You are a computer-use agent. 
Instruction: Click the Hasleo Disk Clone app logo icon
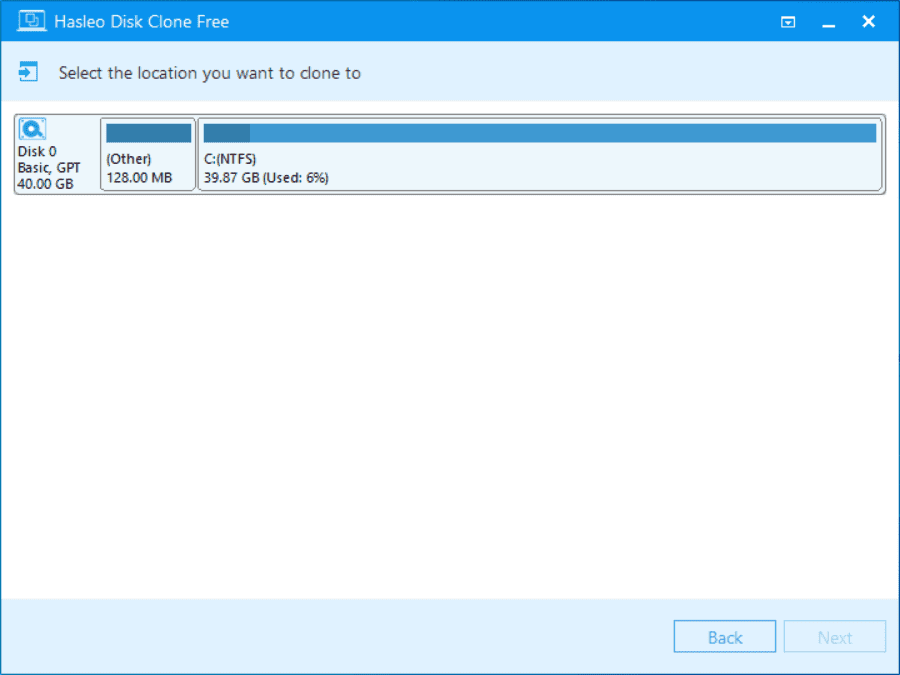pyautogui.click(x=32, y=21)
